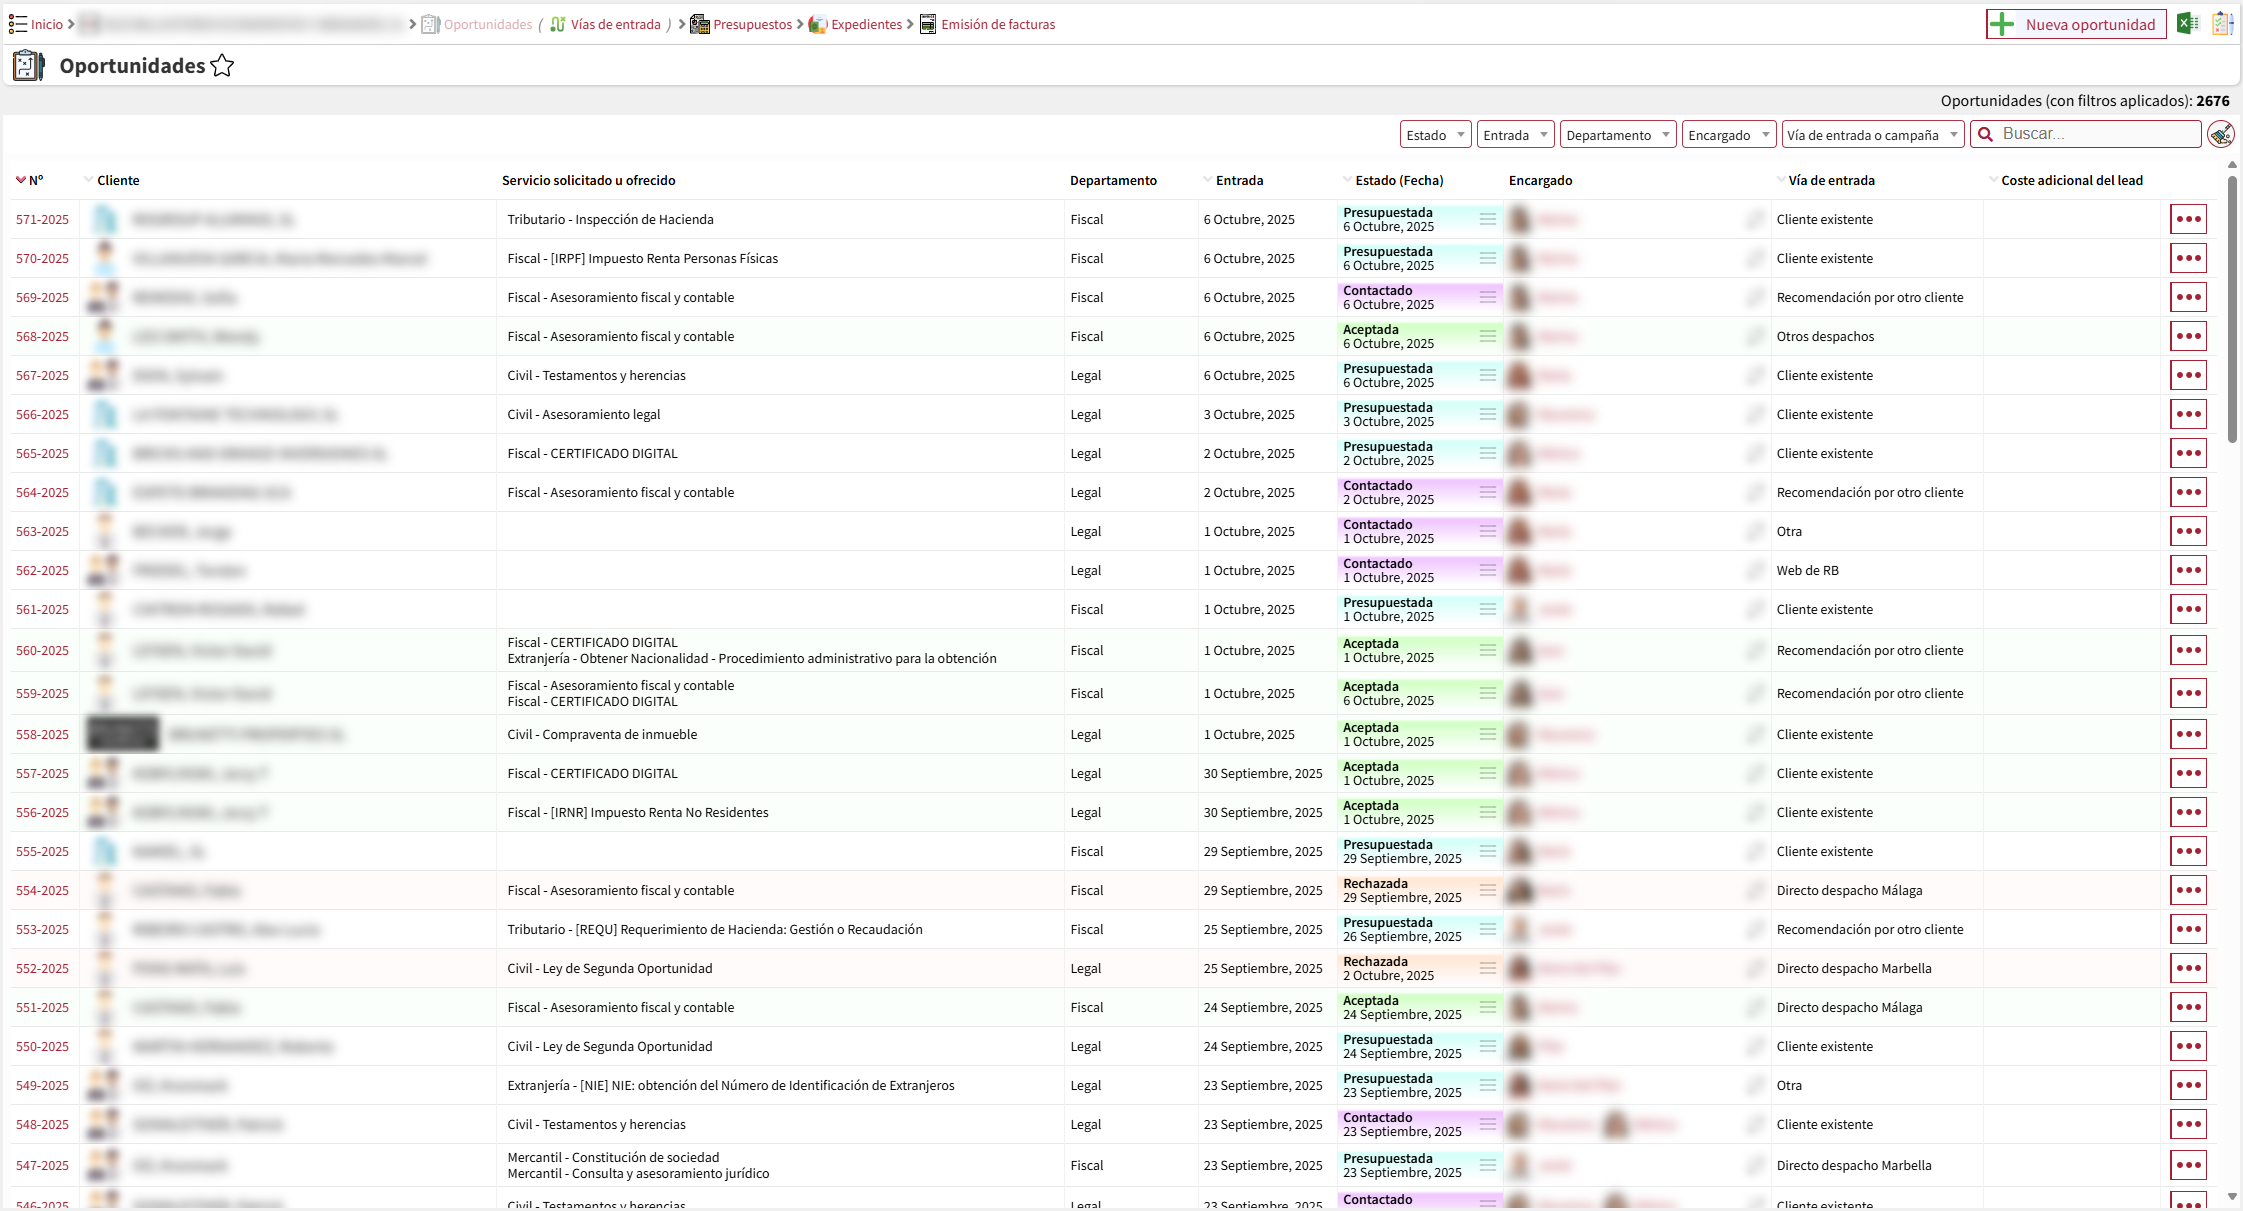Viewport: 2243px width, 1211px height.
Task: Expand the Encargado filter dropdown
Action: pos(1728,135)
